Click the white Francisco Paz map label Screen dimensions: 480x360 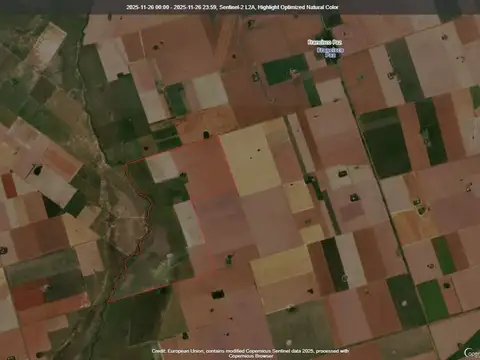click(324, 42)
